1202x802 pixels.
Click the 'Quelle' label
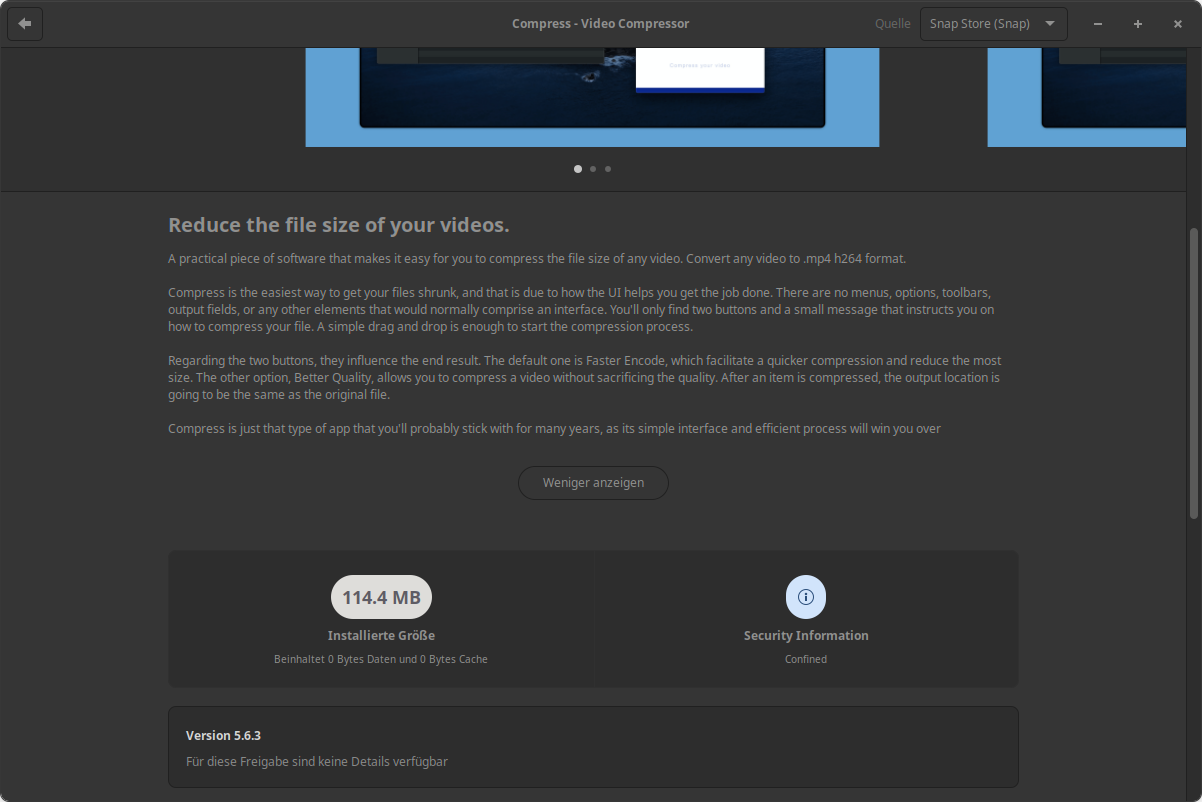pyautogui.click(x=892, y=24)
